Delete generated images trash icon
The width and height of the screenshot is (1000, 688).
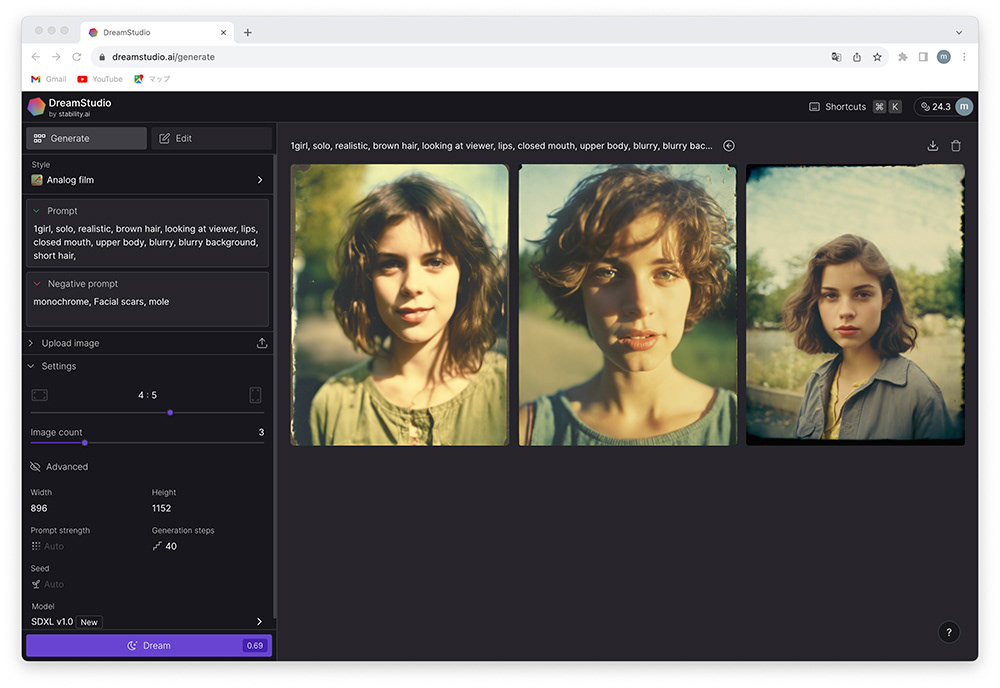click(956, 146)
